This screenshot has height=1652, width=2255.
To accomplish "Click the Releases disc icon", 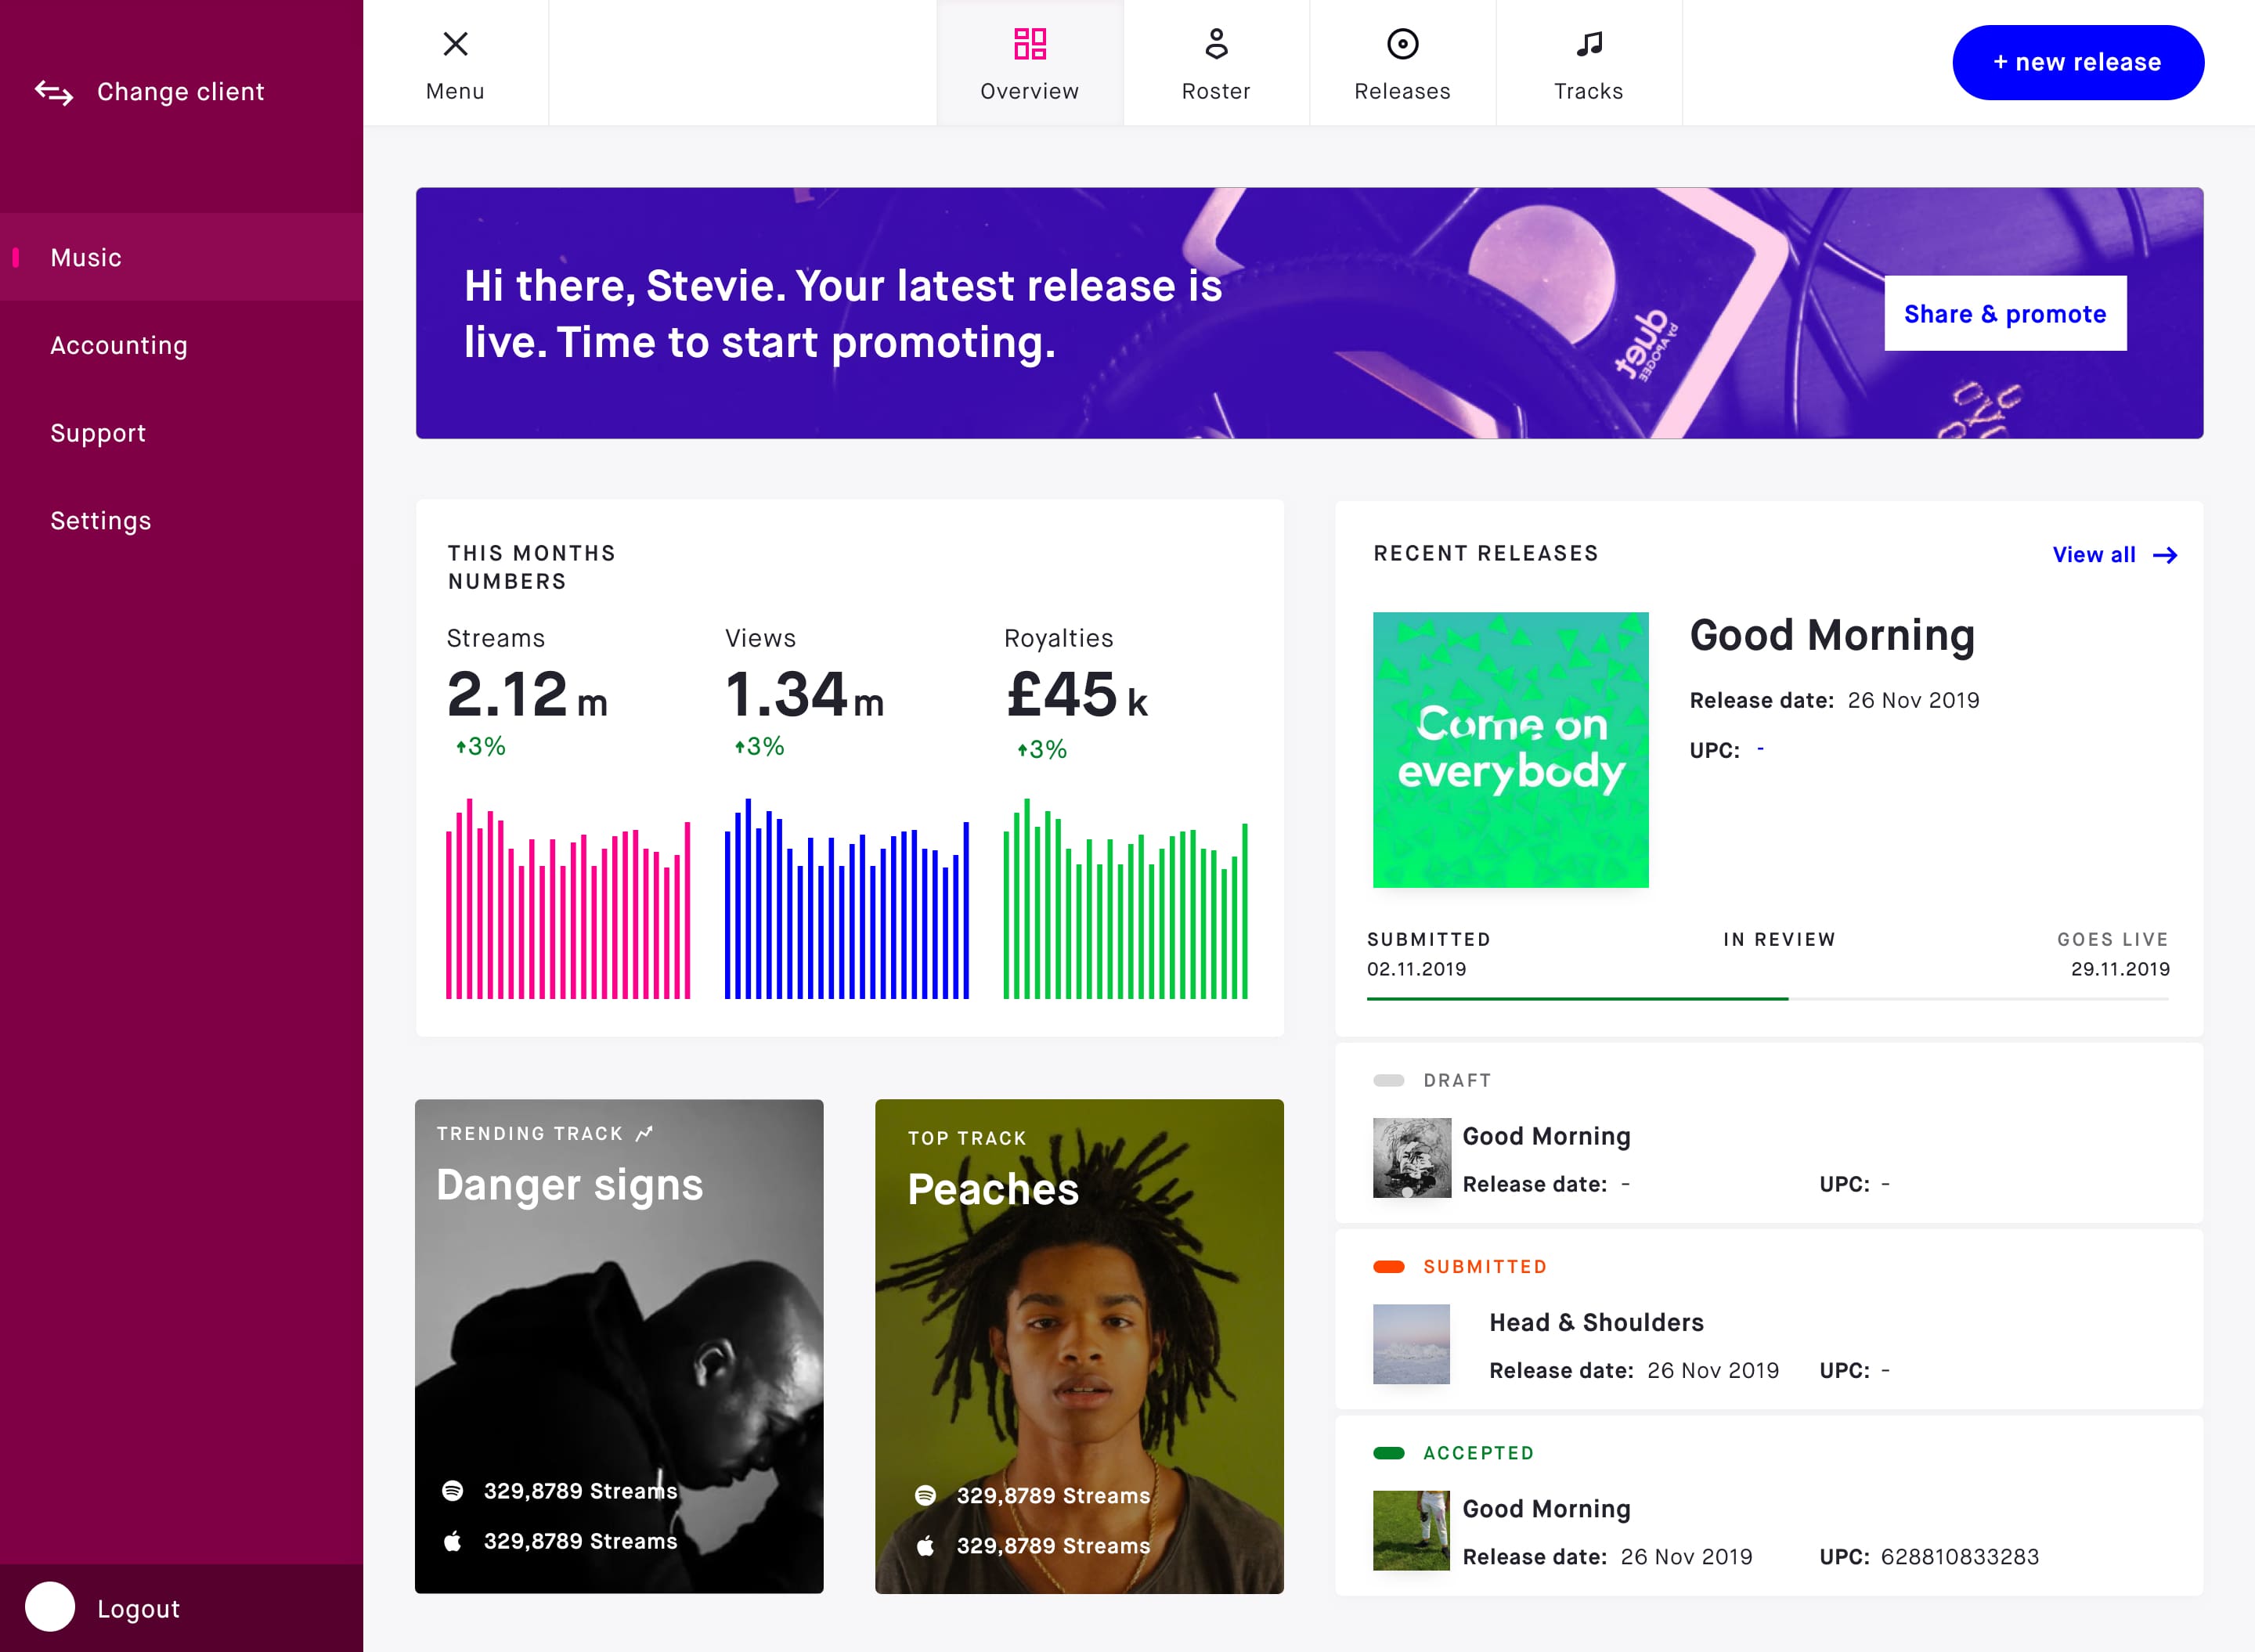I will pyautogui.click(x=1402, y=44).
